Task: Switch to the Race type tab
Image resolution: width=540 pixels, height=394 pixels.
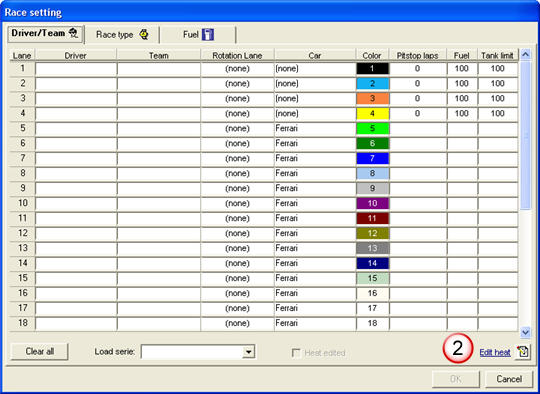Action: (122, 35)
